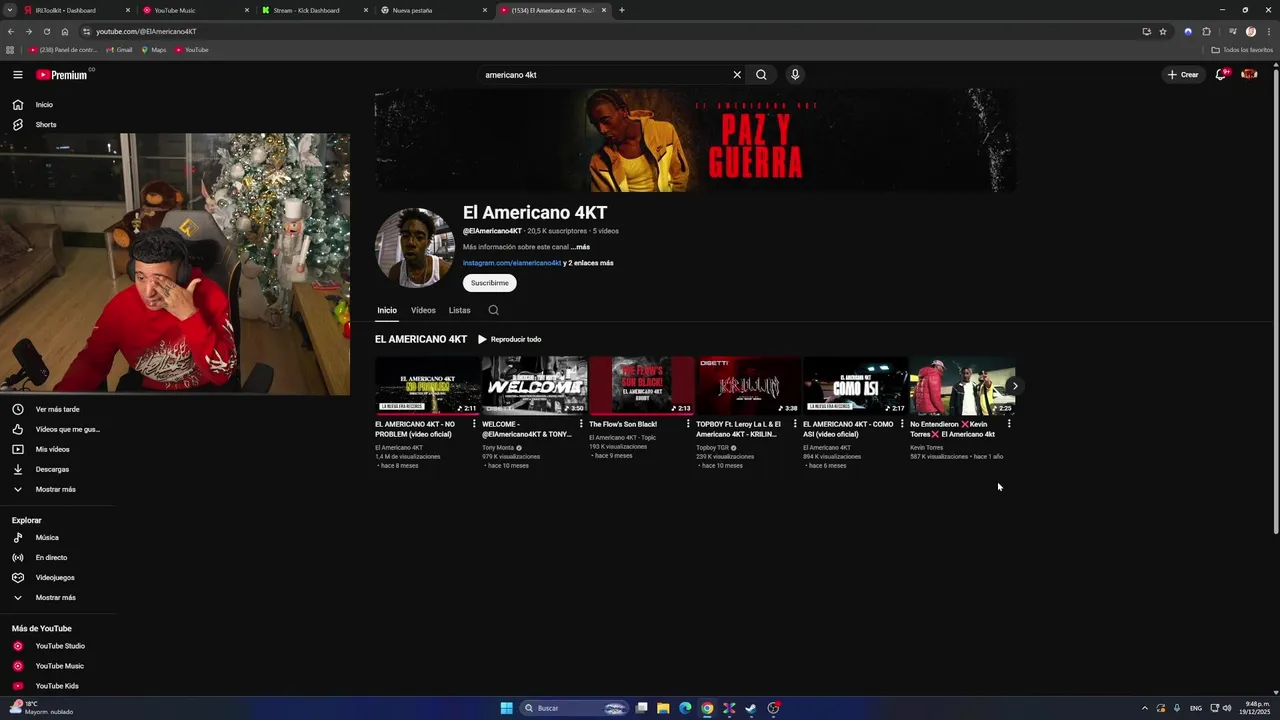Expand Mostrar más under Explorar

57,598
